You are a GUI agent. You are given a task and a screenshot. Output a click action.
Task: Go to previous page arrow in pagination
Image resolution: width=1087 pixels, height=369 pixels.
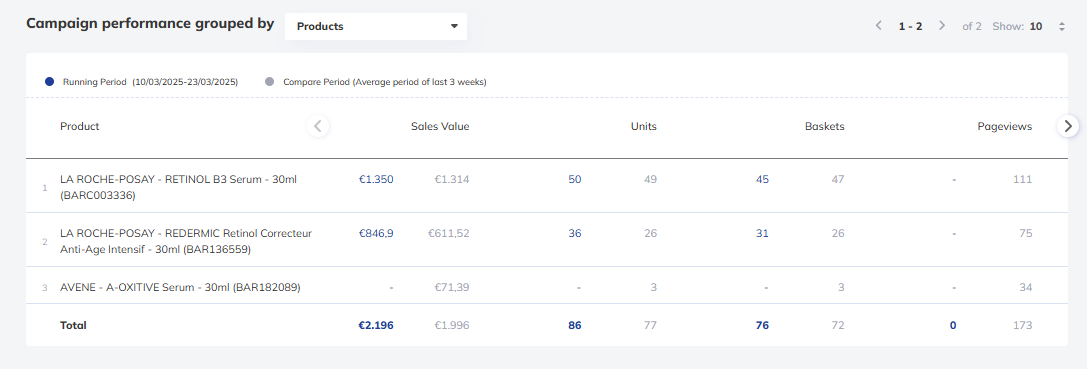878,26
